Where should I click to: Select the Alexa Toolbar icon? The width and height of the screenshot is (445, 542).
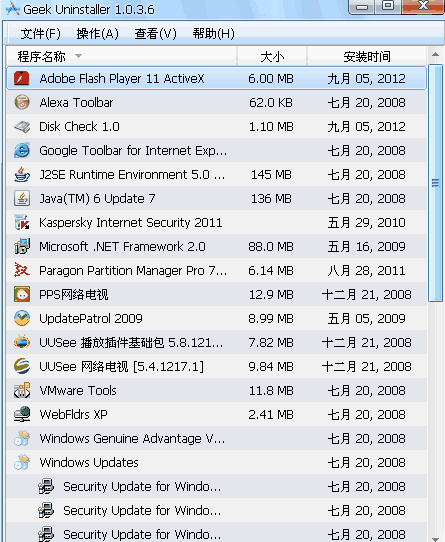point(22,102)
